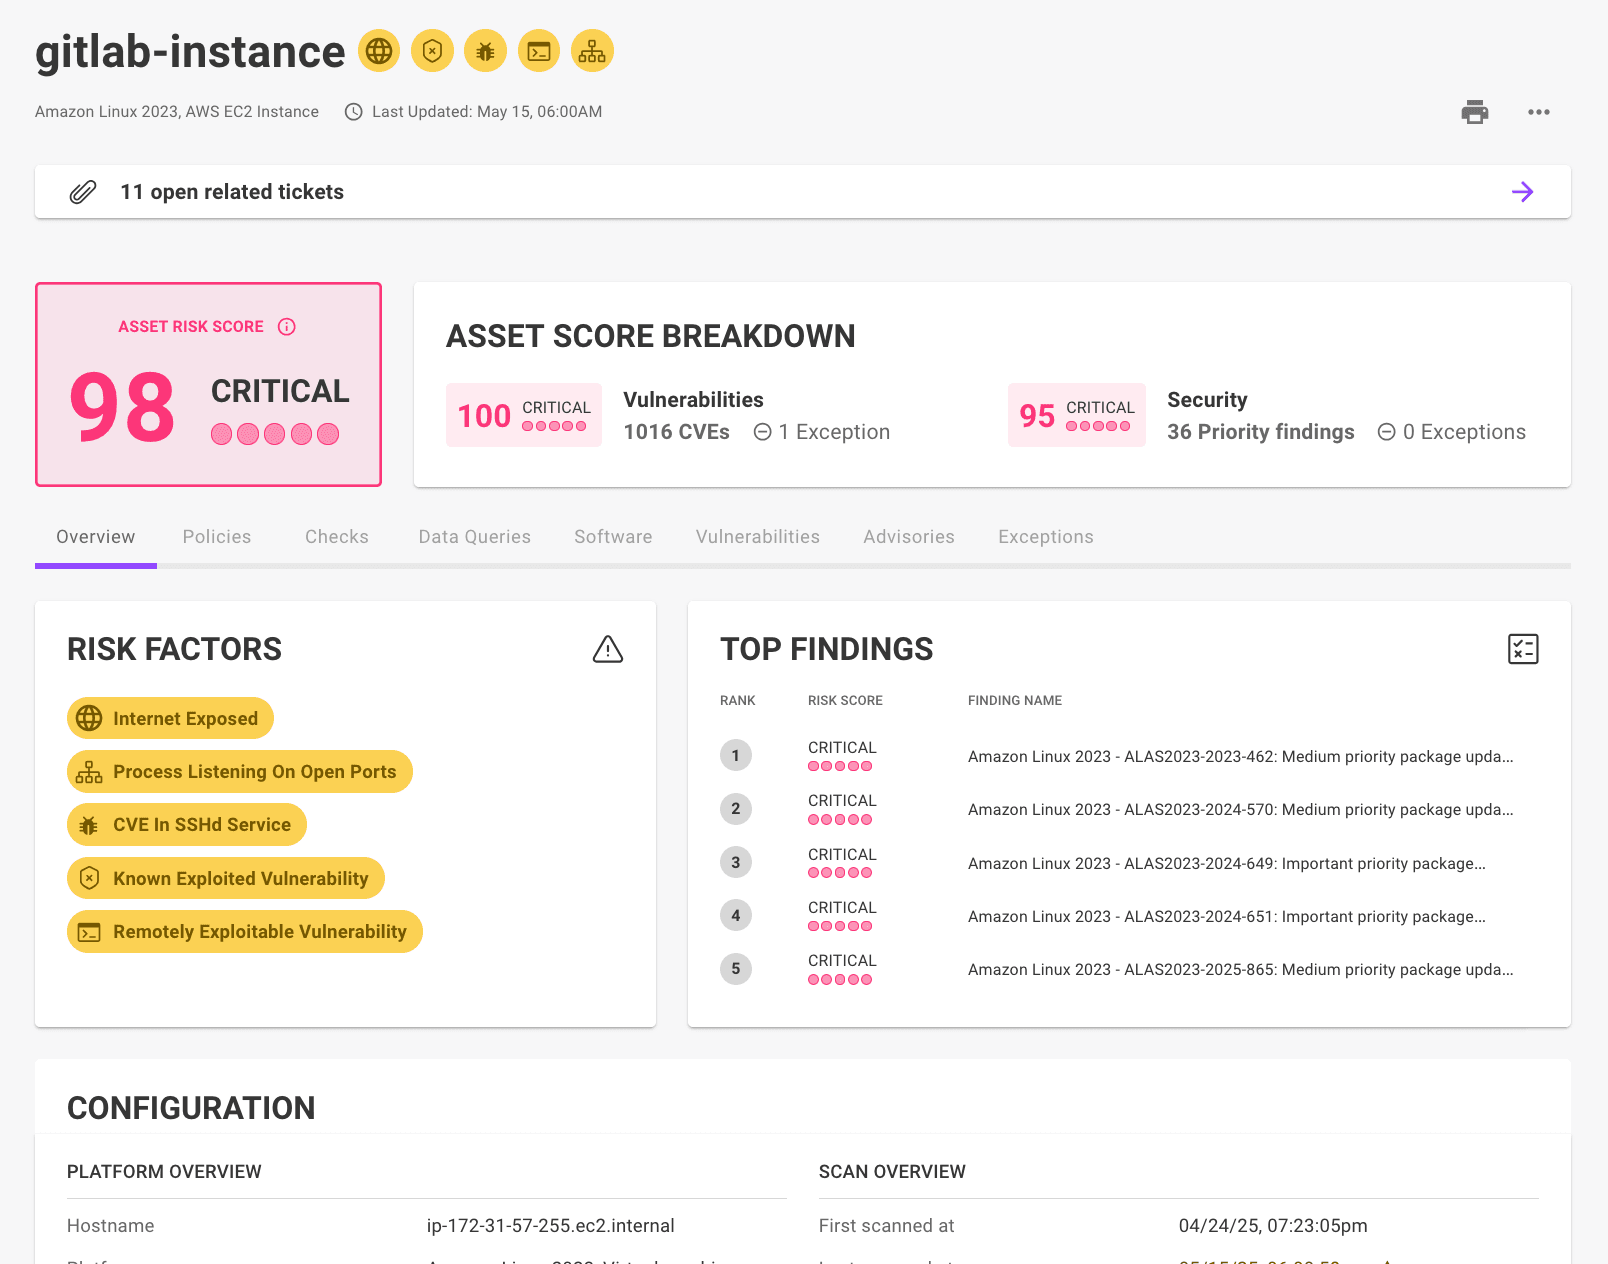Open finding ALAS2023-2023-462 in Top Findings
This screenshot has width=1608, height=1264.
click(x=1240, y=757)
